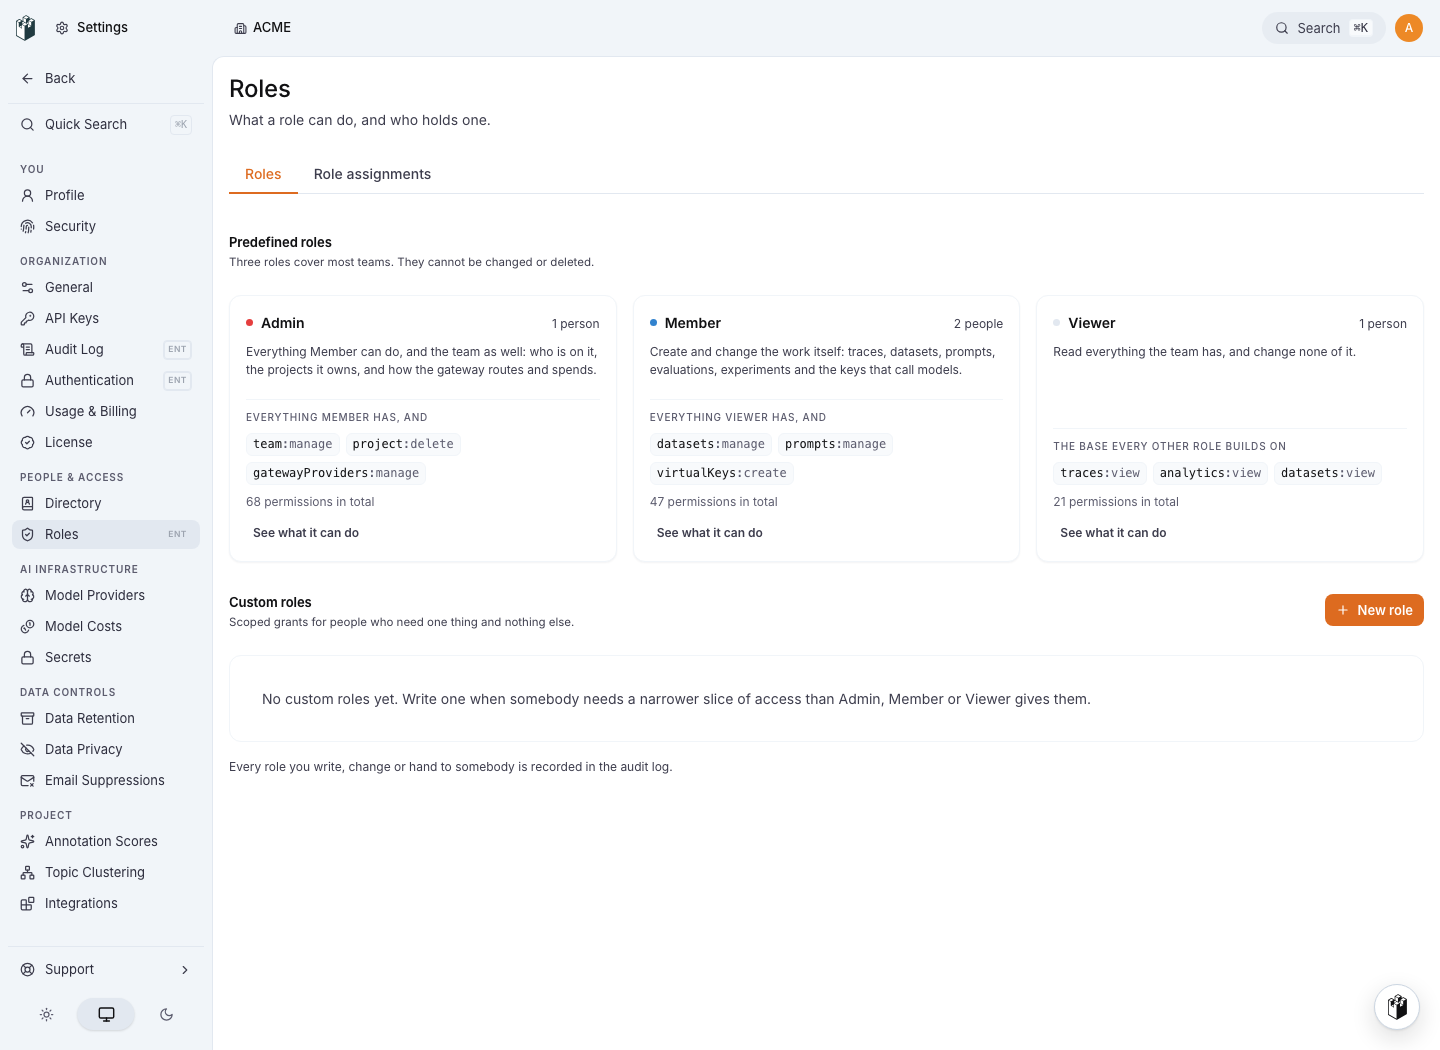Screen dimensions: 1440x1050
Task: Expand the Support submenu chevron
Action: [185, 969]
